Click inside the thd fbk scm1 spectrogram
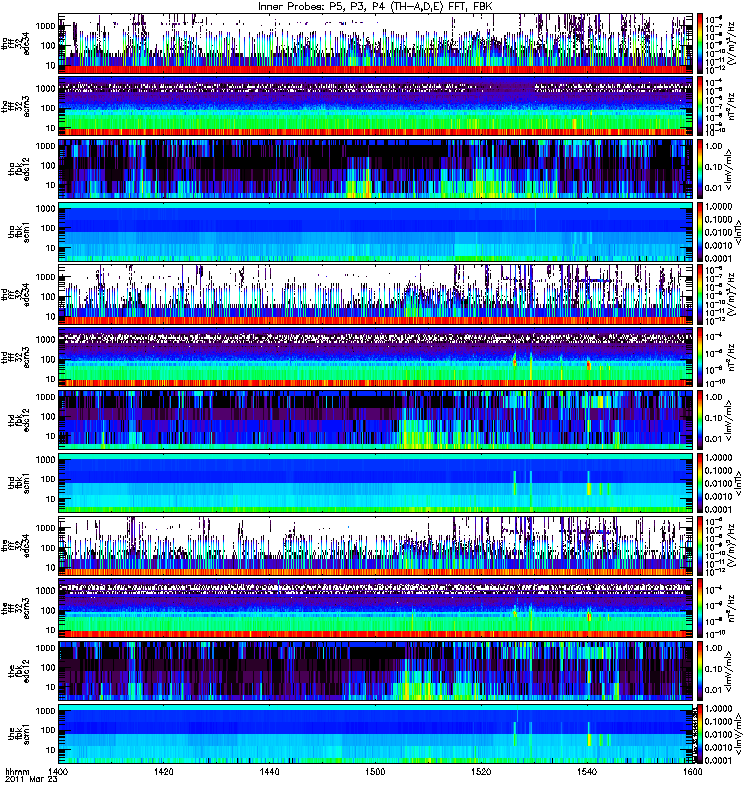750x800 pixels. (376, 483)
